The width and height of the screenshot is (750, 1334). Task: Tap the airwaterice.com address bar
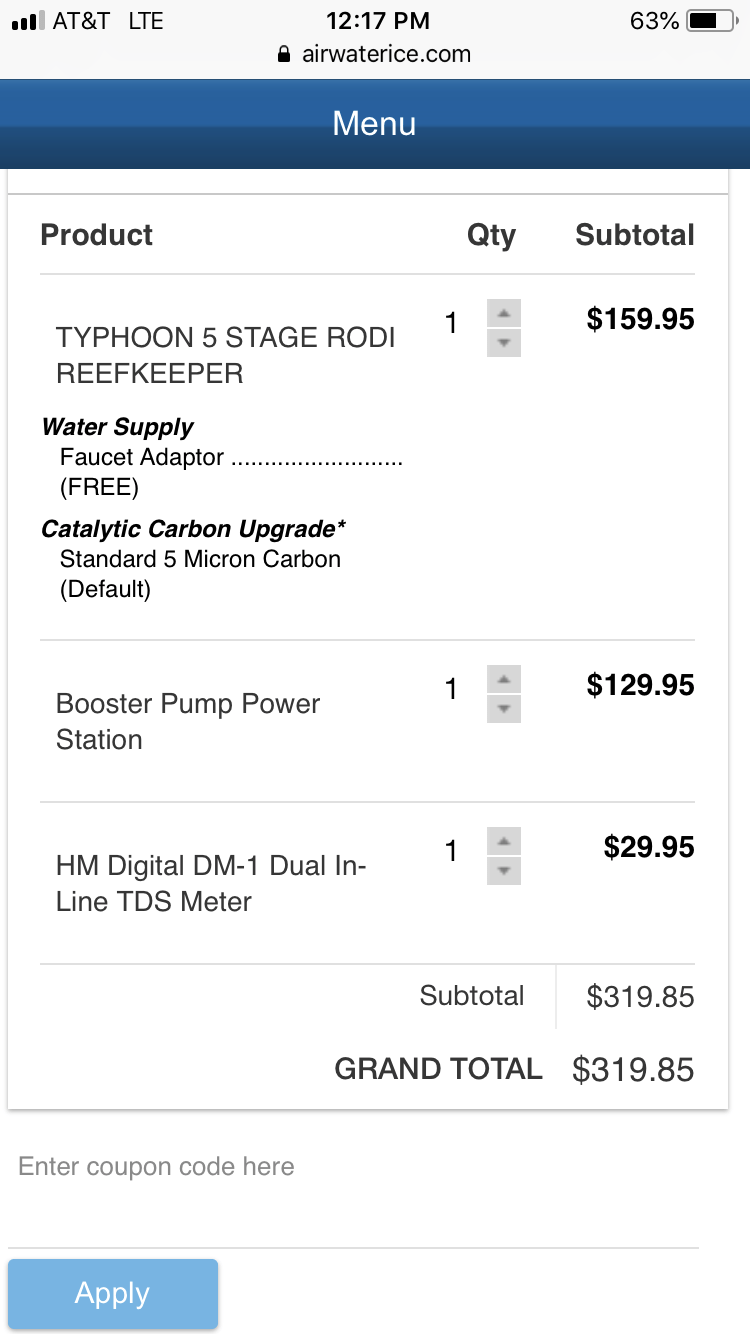click(x=386, y=54)
